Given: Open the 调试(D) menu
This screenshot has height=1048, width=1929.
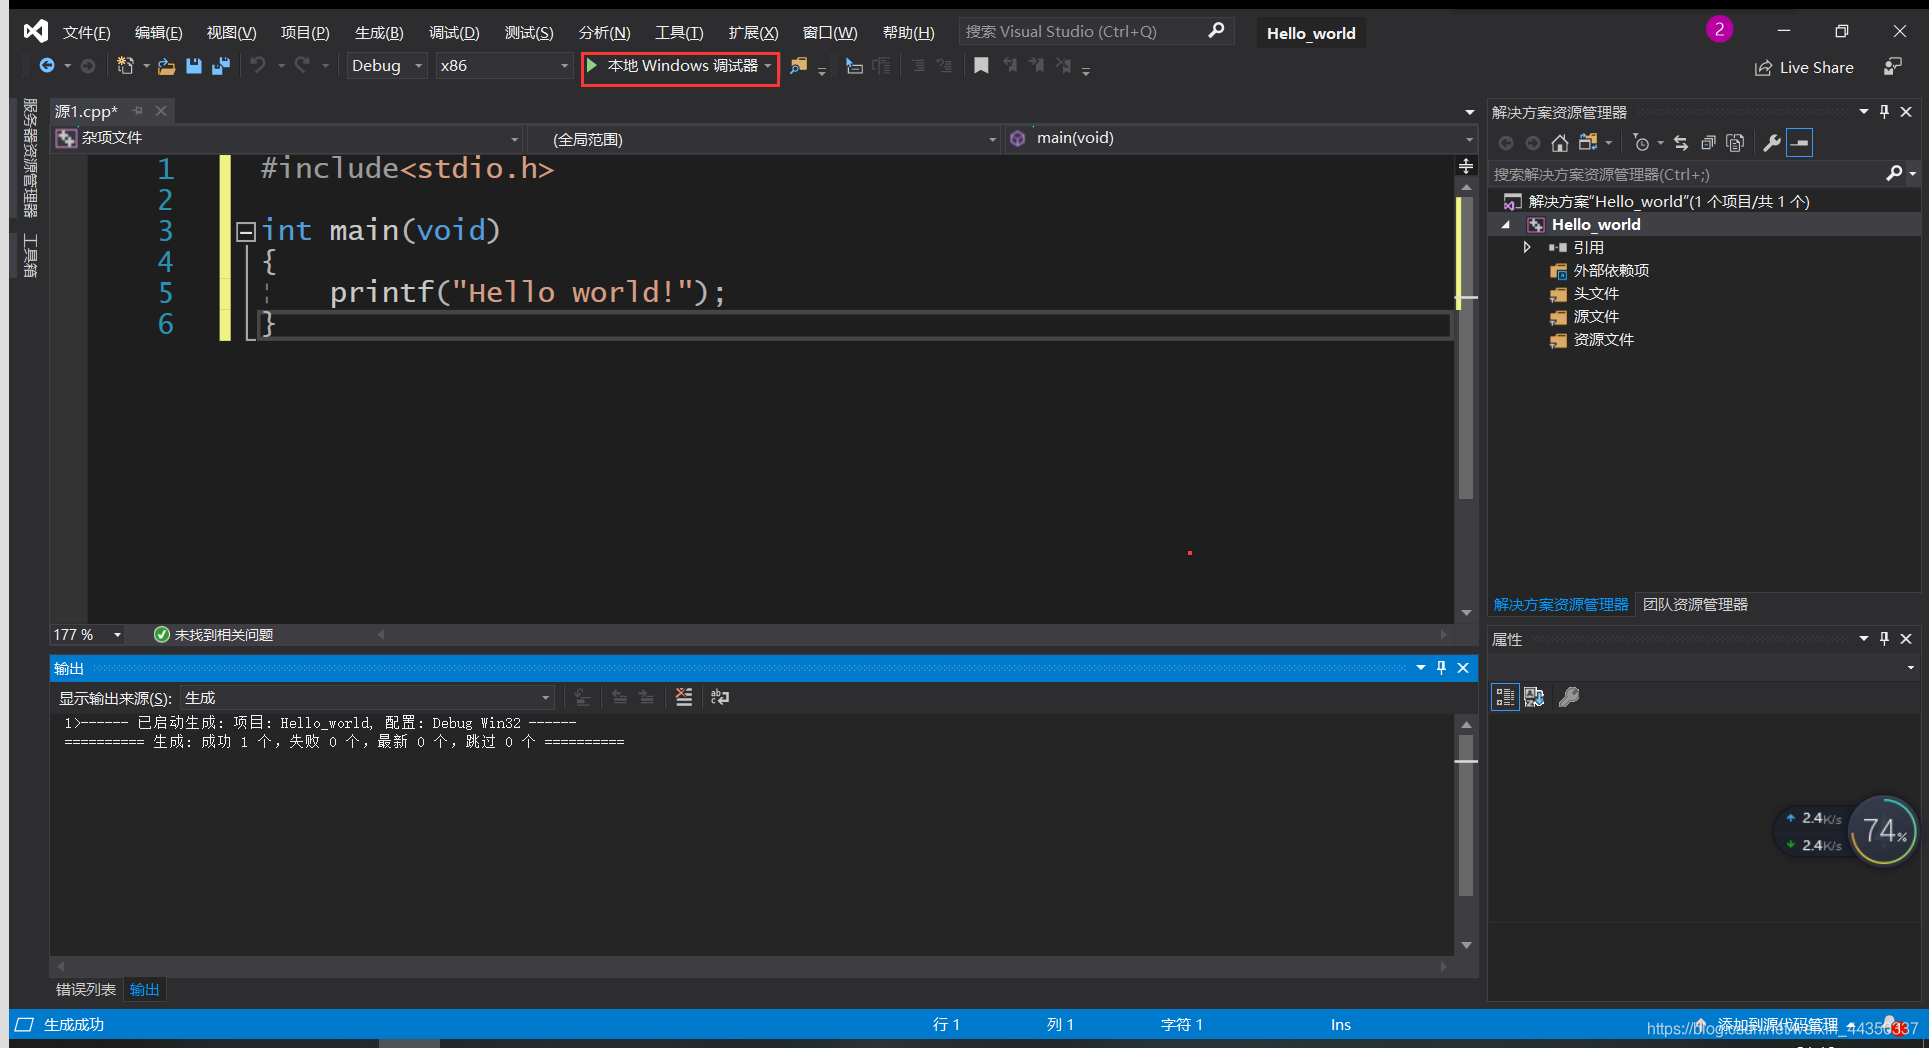Looking at the screenshot, I should 454,31.
